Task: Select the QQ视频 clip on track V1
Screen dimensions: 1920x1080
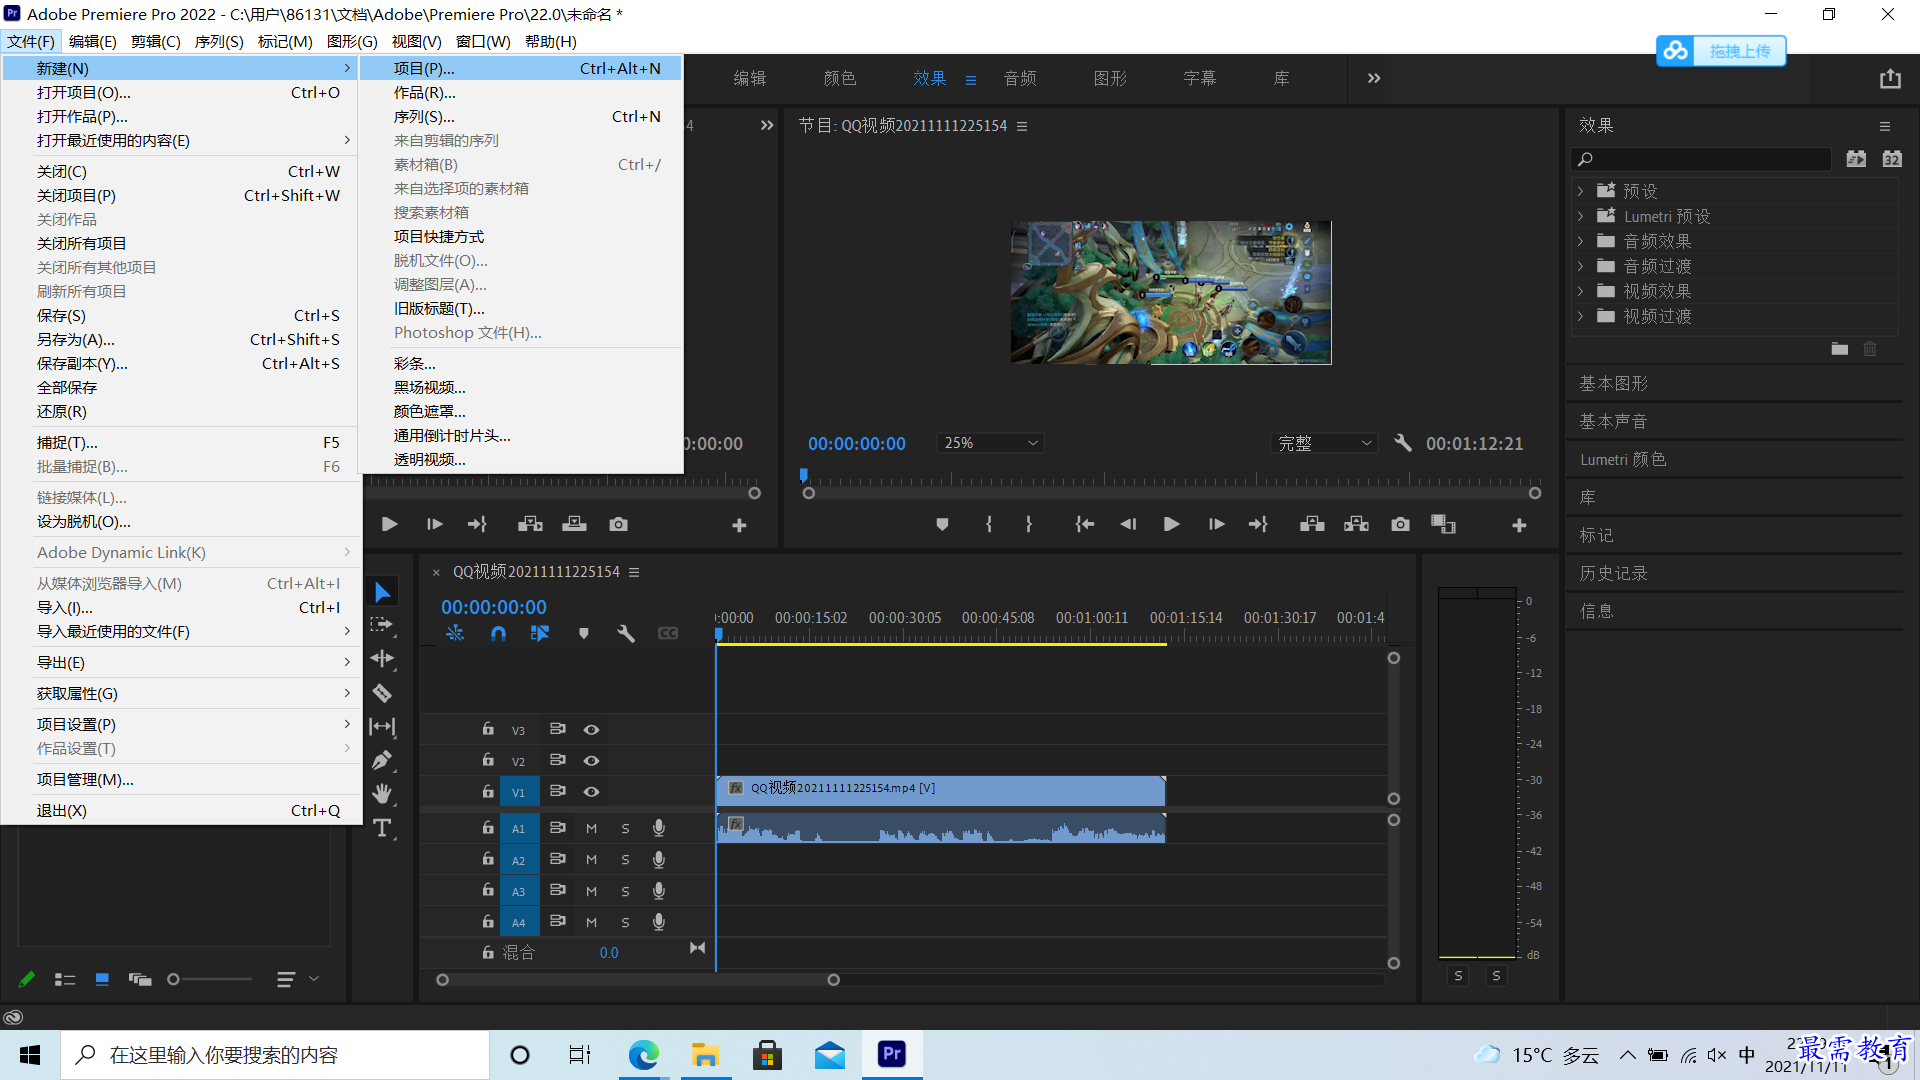Action: [x=941, y=789]
